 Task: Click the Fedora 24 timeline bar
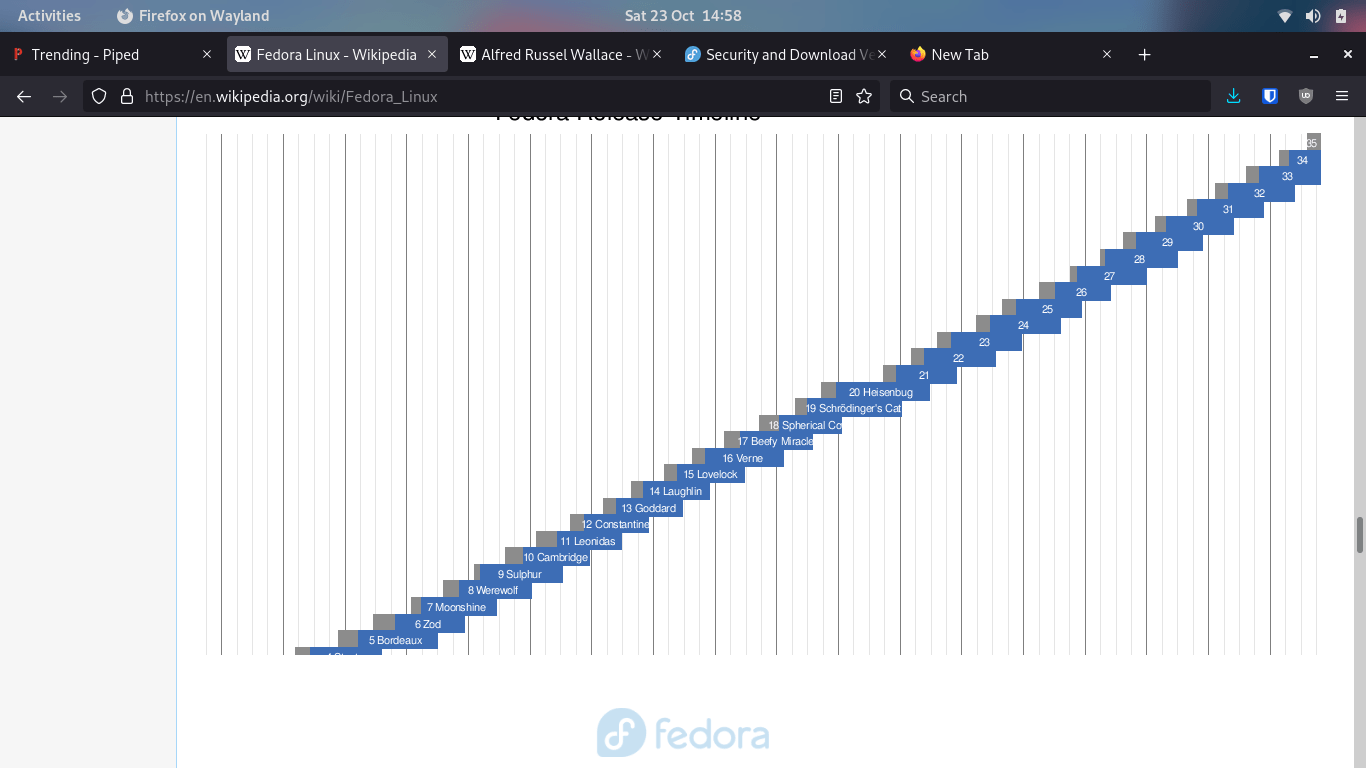click(1025, 325)
